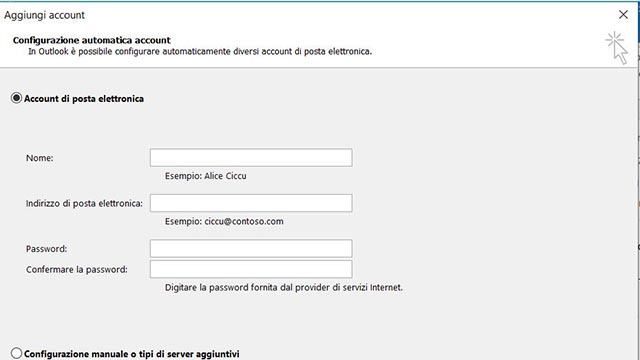Click the Nome: label

click(x=40, y=158)
